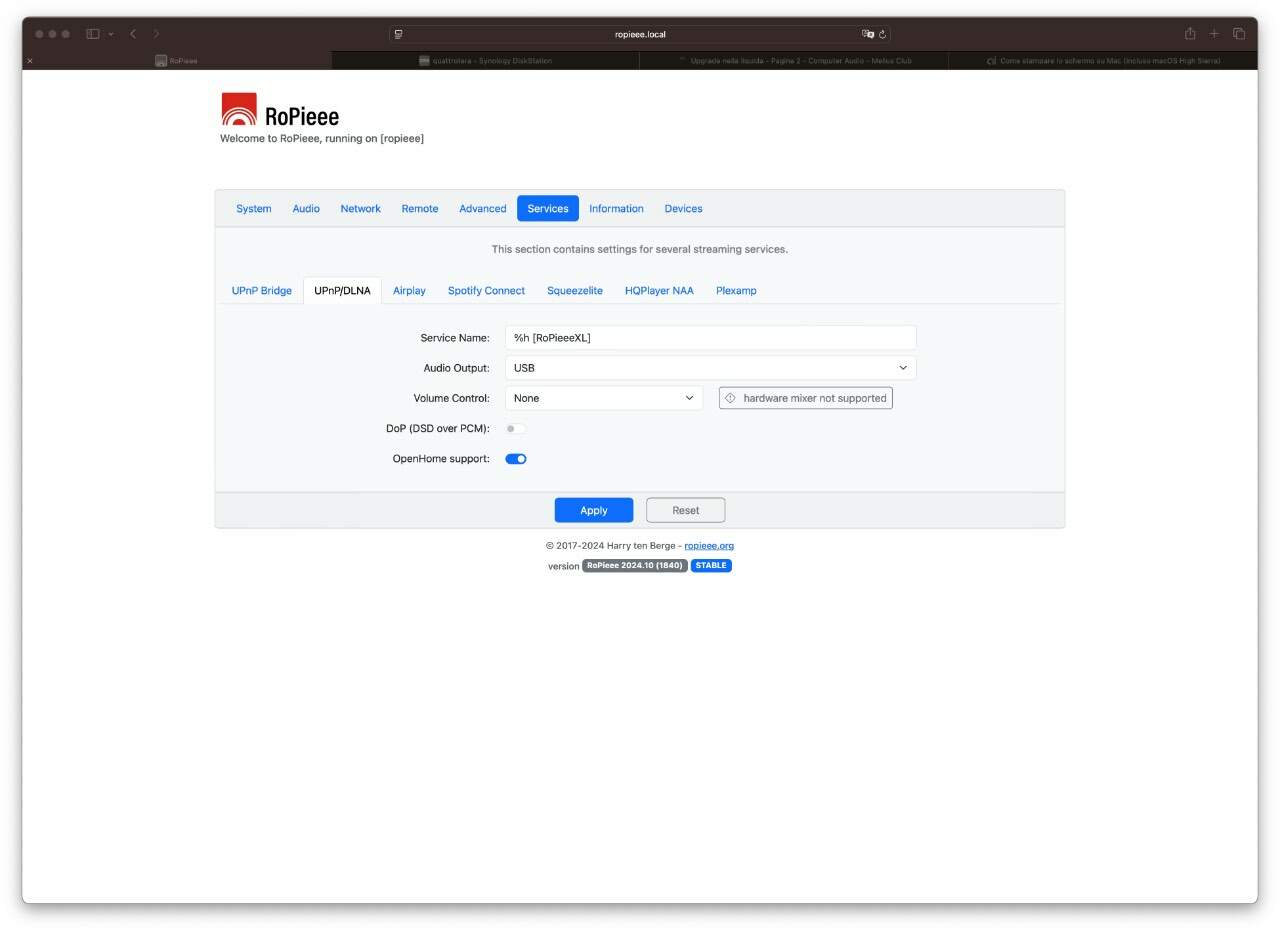The height and width of the screenshot is (931, 1280).
Task: Toggle the DoP (DSD over PCM) switch
Action: click(515, 428)
